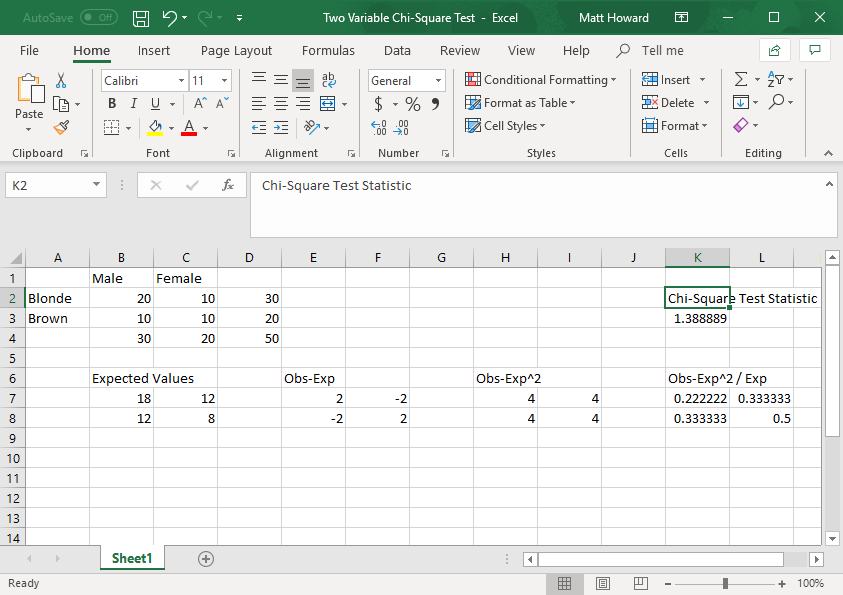Click Delete cells button
The height and width of the screenshot is (595, 843).
(x=668, y=103)
